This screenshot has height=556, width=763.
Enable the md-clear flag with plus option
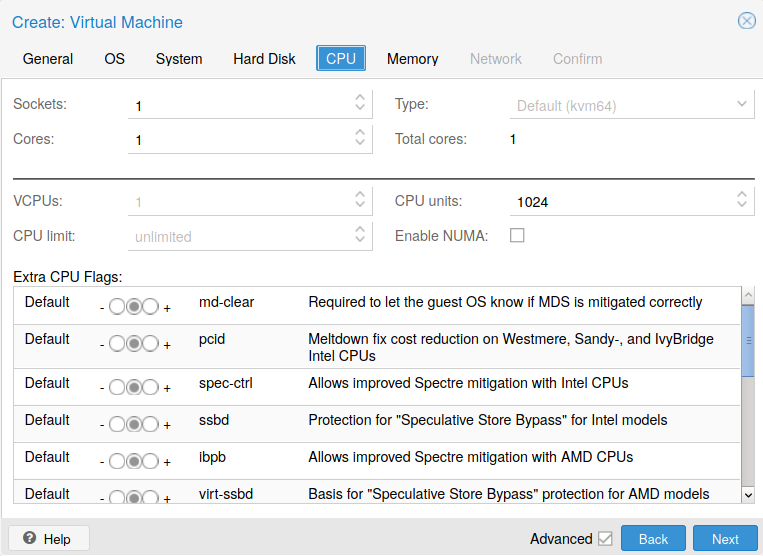tap(150, 308)
